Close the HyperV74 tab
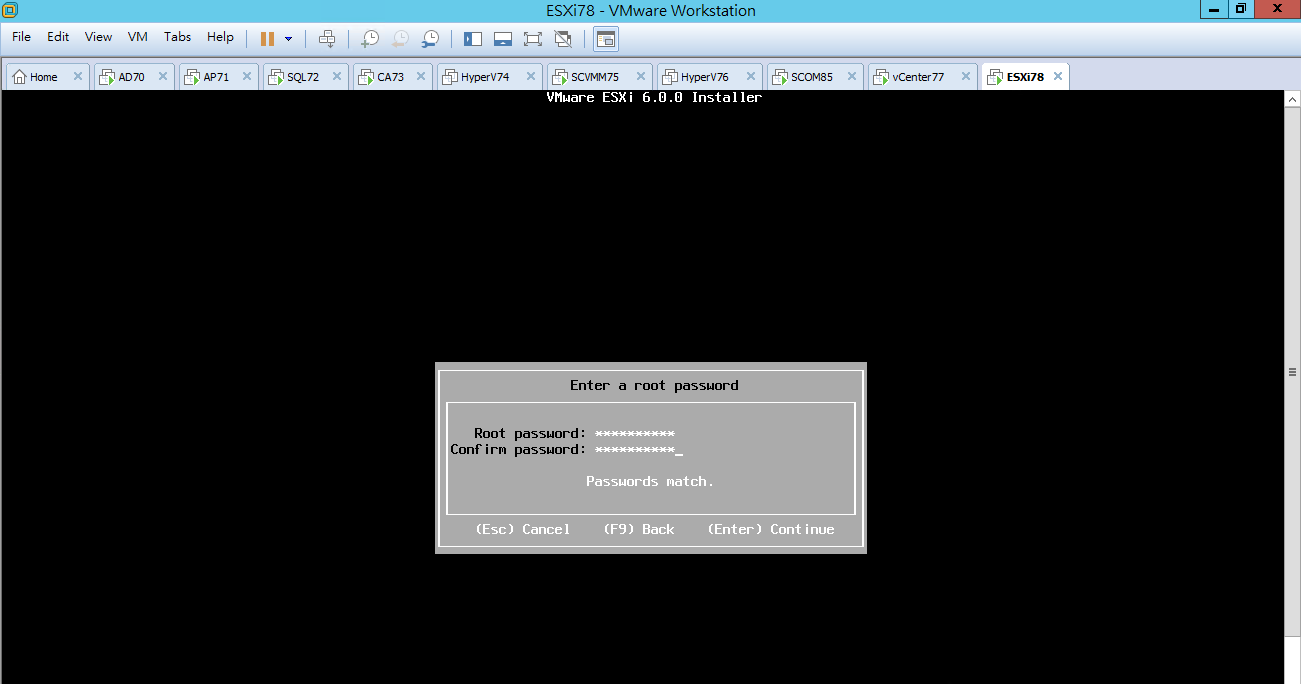Image resolution: width=1301 pixels, height=684 pixels. (531, 76)
